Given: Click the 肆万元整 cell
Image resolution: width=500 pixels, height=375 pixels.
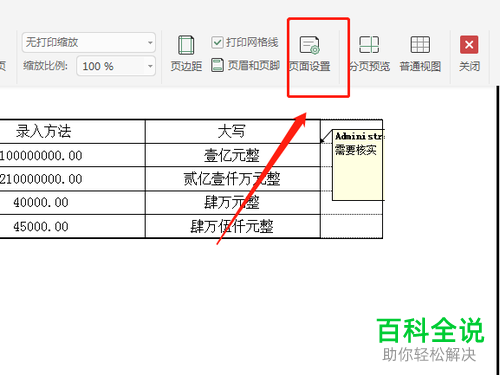Looking at the screenshot, I should click(233, 203).
